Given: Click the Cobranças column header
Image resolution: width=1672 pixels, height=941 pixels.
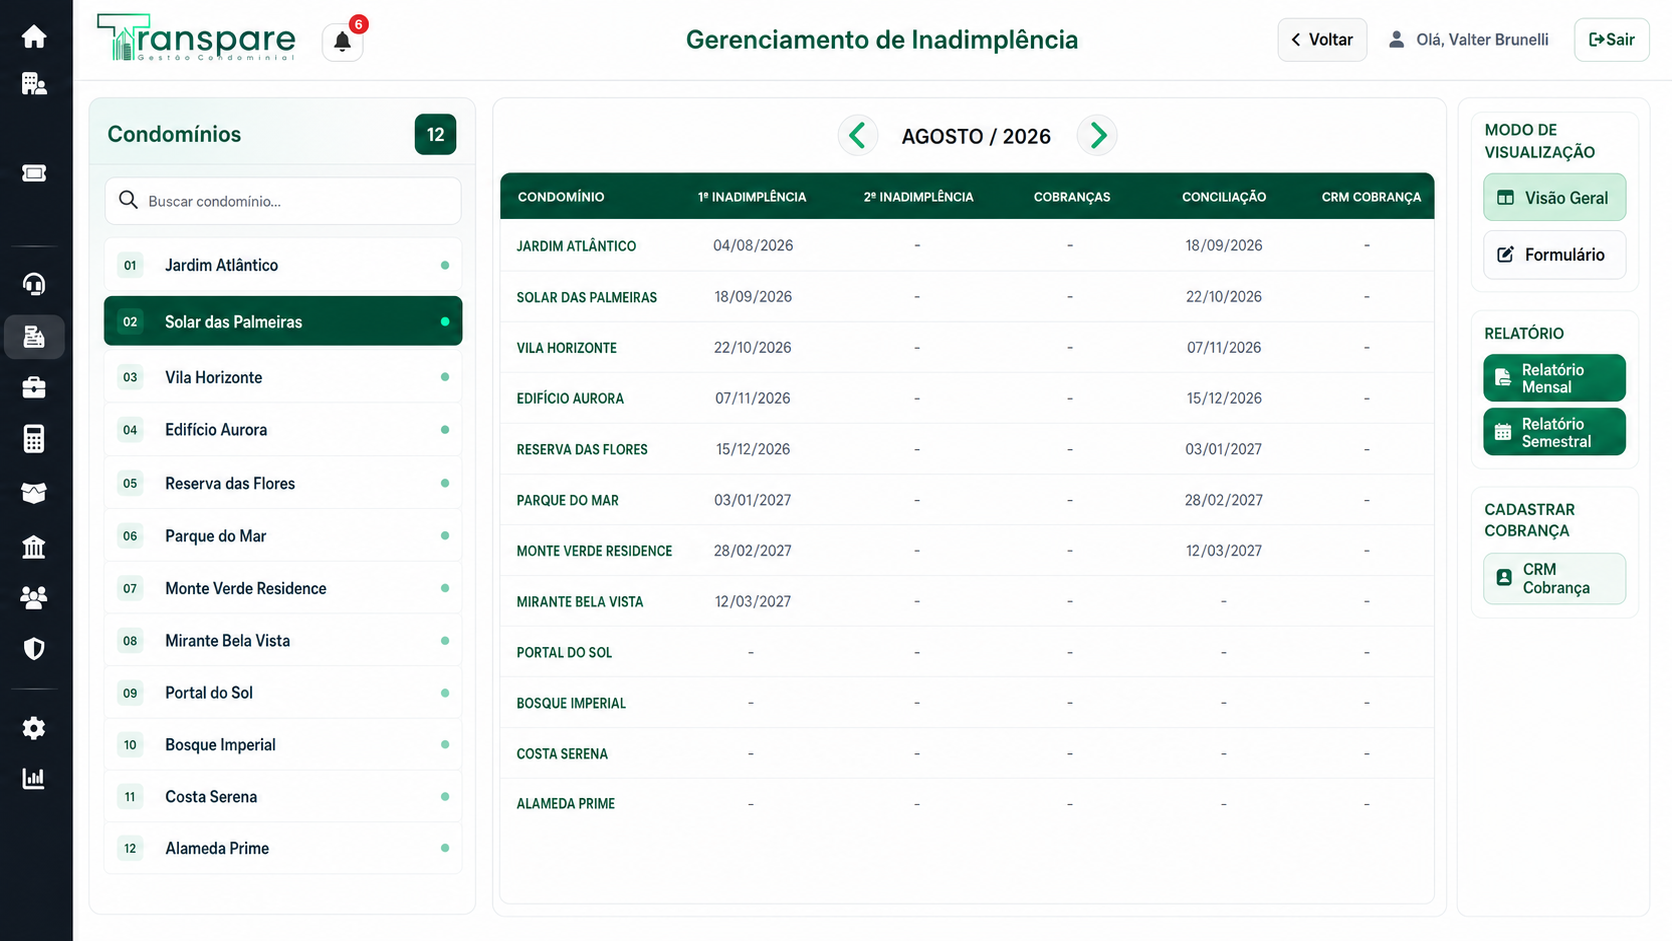Looking at the screenshot, I should click(x=1072, y=197).
